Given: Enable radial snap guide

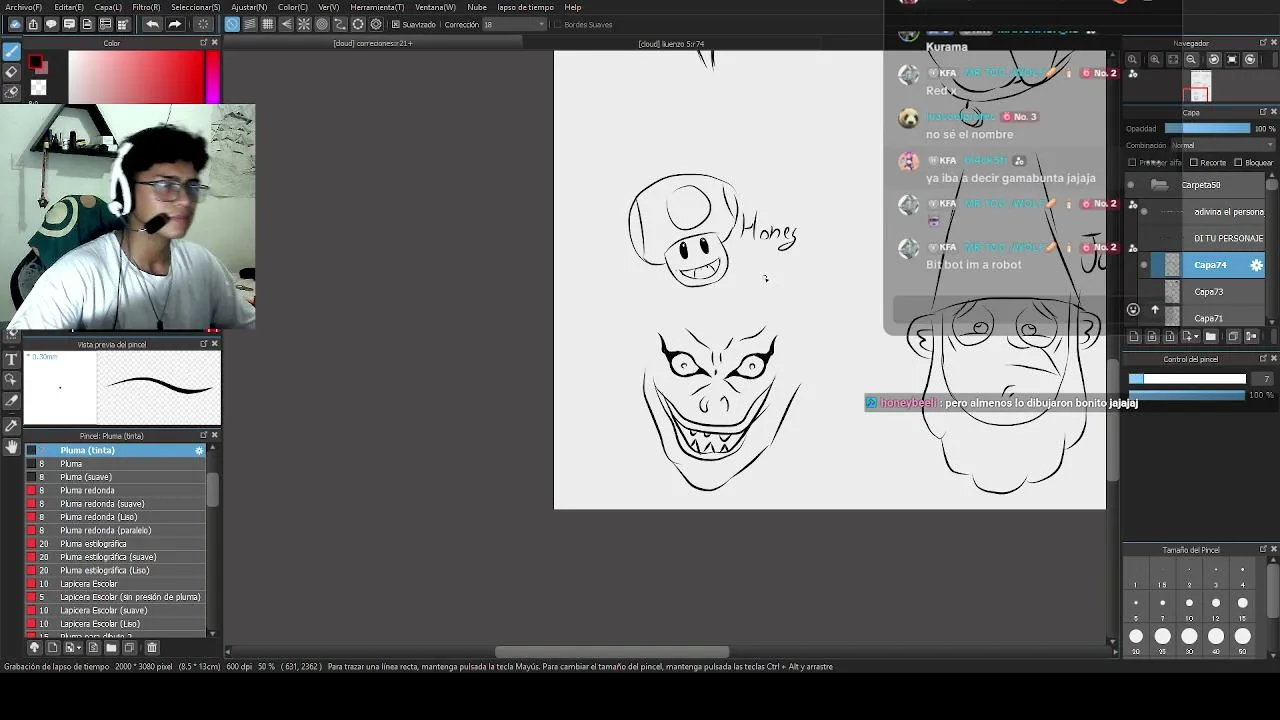Looking at the screenshot, I should coord(304,24).
